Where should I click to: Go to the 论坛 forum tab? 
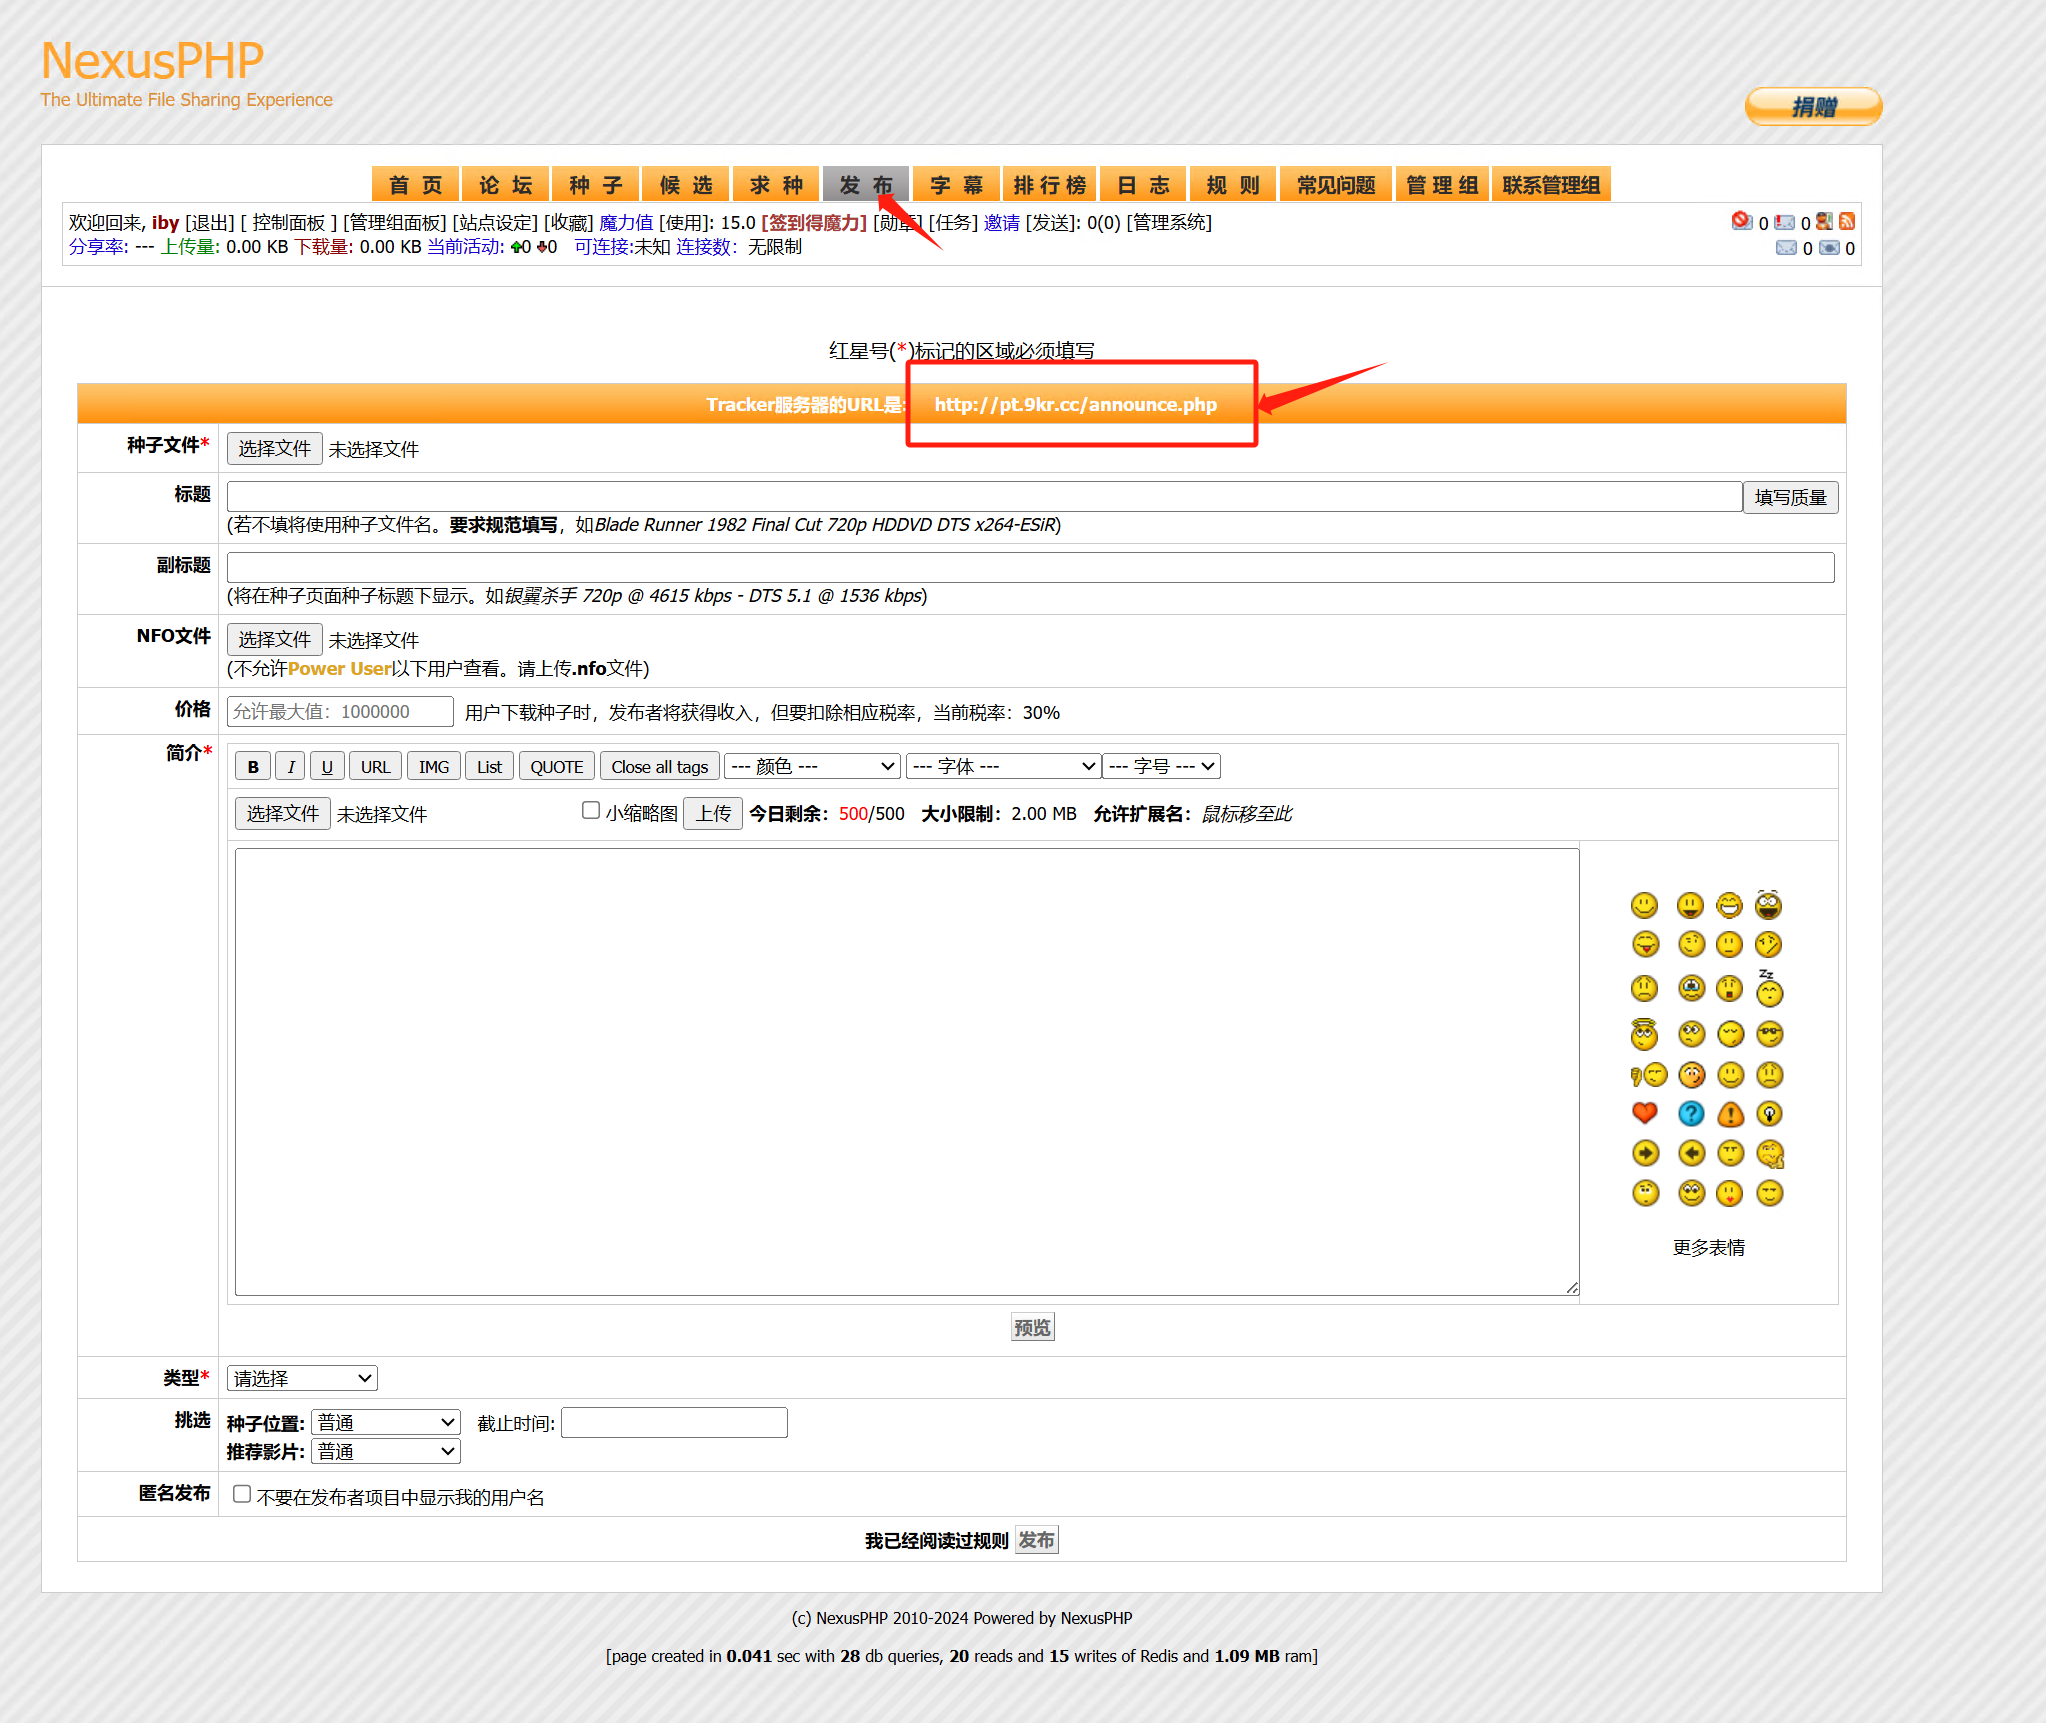[x=506, y=185]
